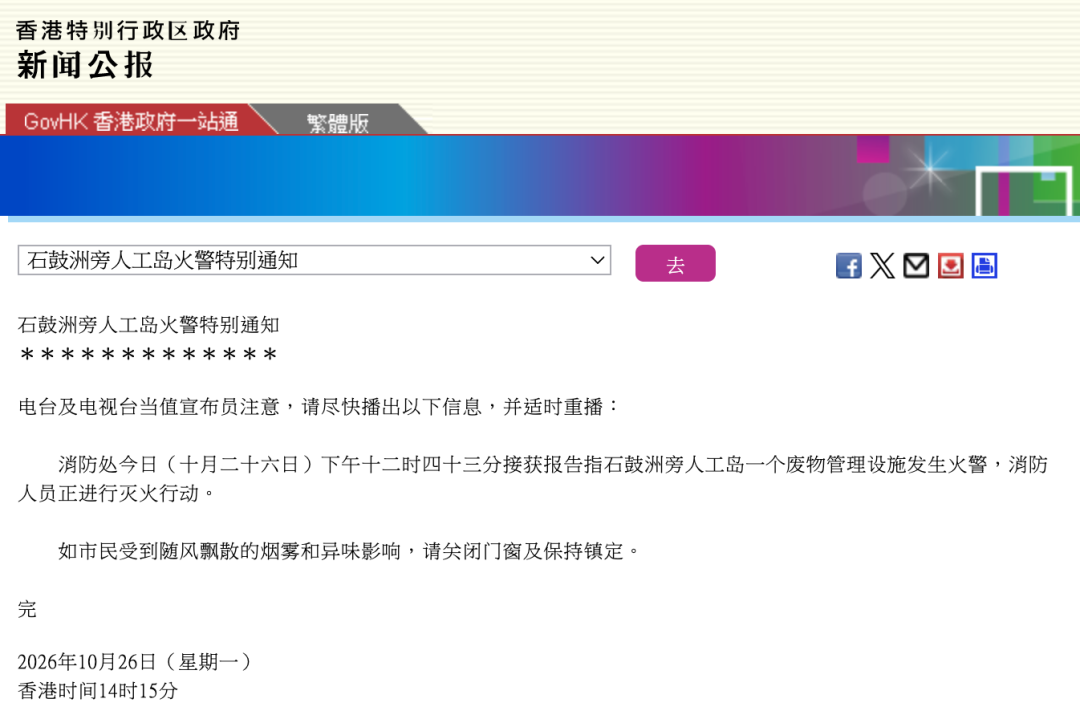Open the press release selection dropdown
Screen dimensions: 1080x719
pos(314,260)
